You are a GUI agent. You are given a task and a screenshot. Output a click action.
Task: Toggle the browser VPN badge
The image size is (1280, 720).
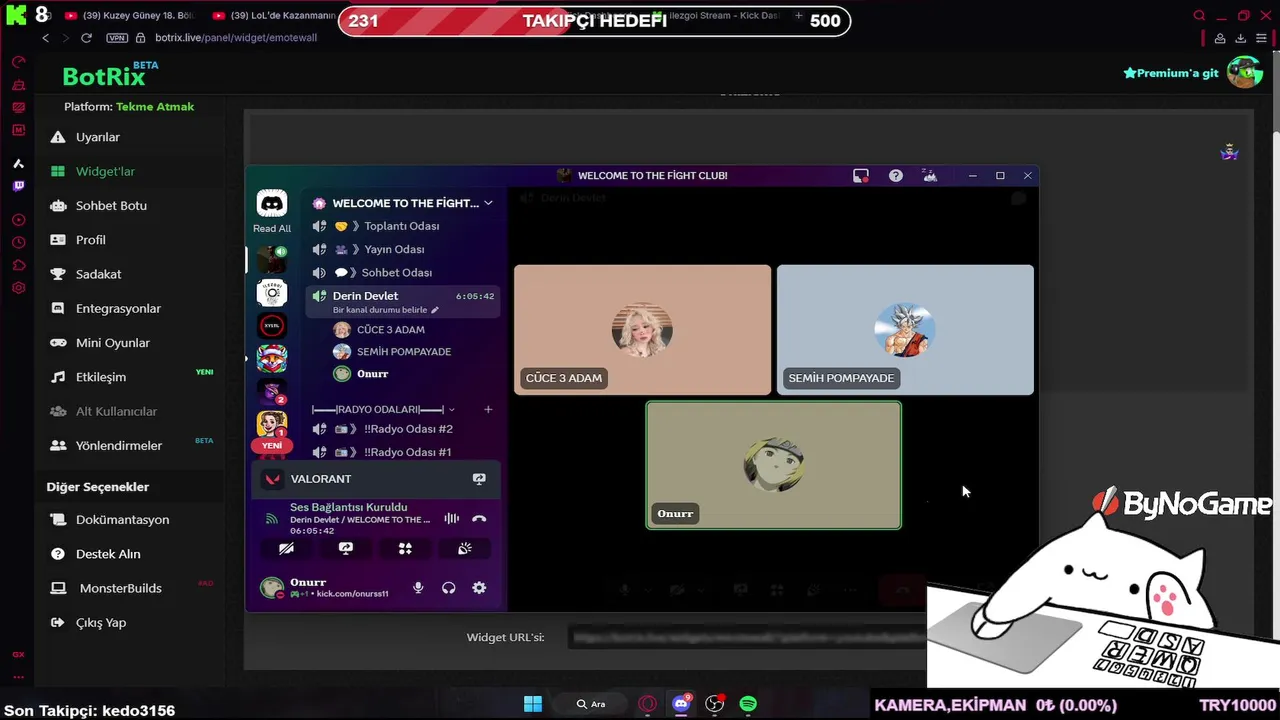(x=117, y=38)
